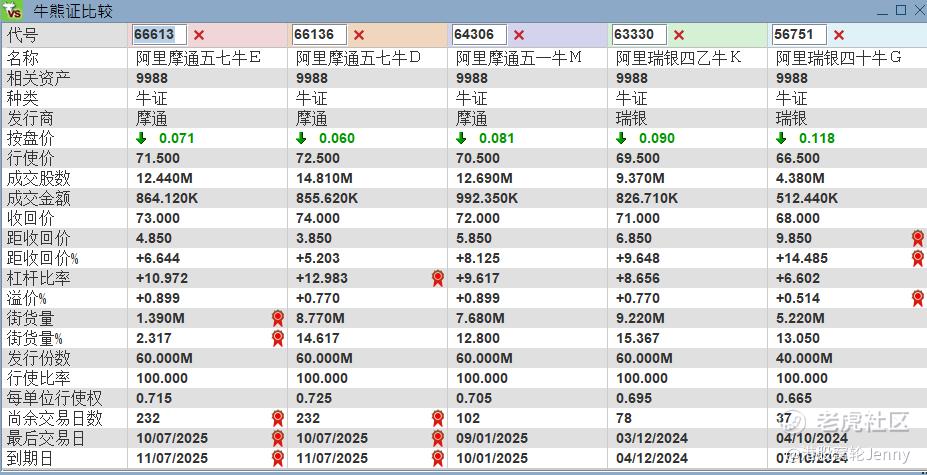This screenshot has height=475, width=927.
Task: Click the VS app icon in title bar
Action: tap(12, 11)
